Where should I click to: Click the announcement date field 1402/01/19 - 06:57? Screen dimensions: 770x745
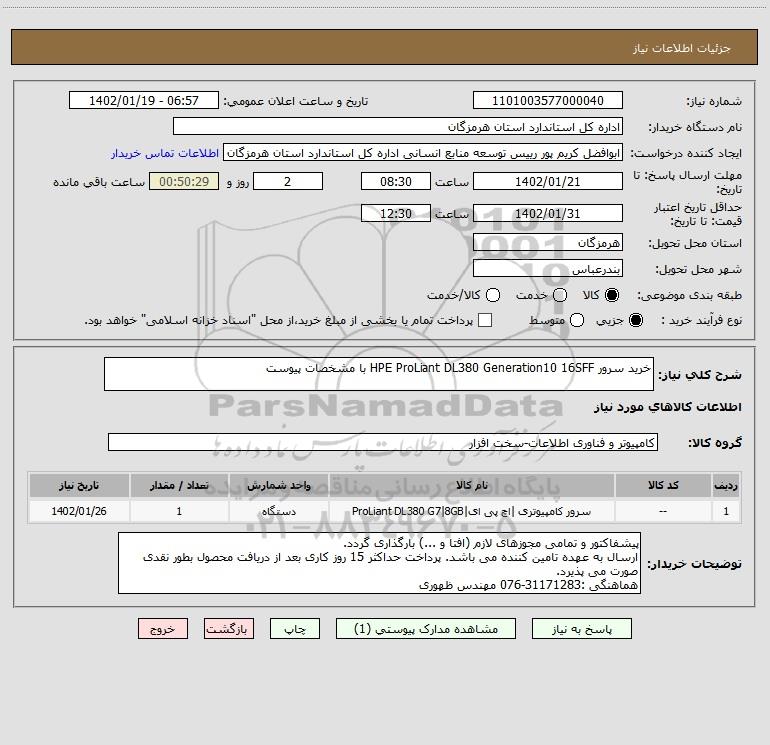(x=144, y=100)
